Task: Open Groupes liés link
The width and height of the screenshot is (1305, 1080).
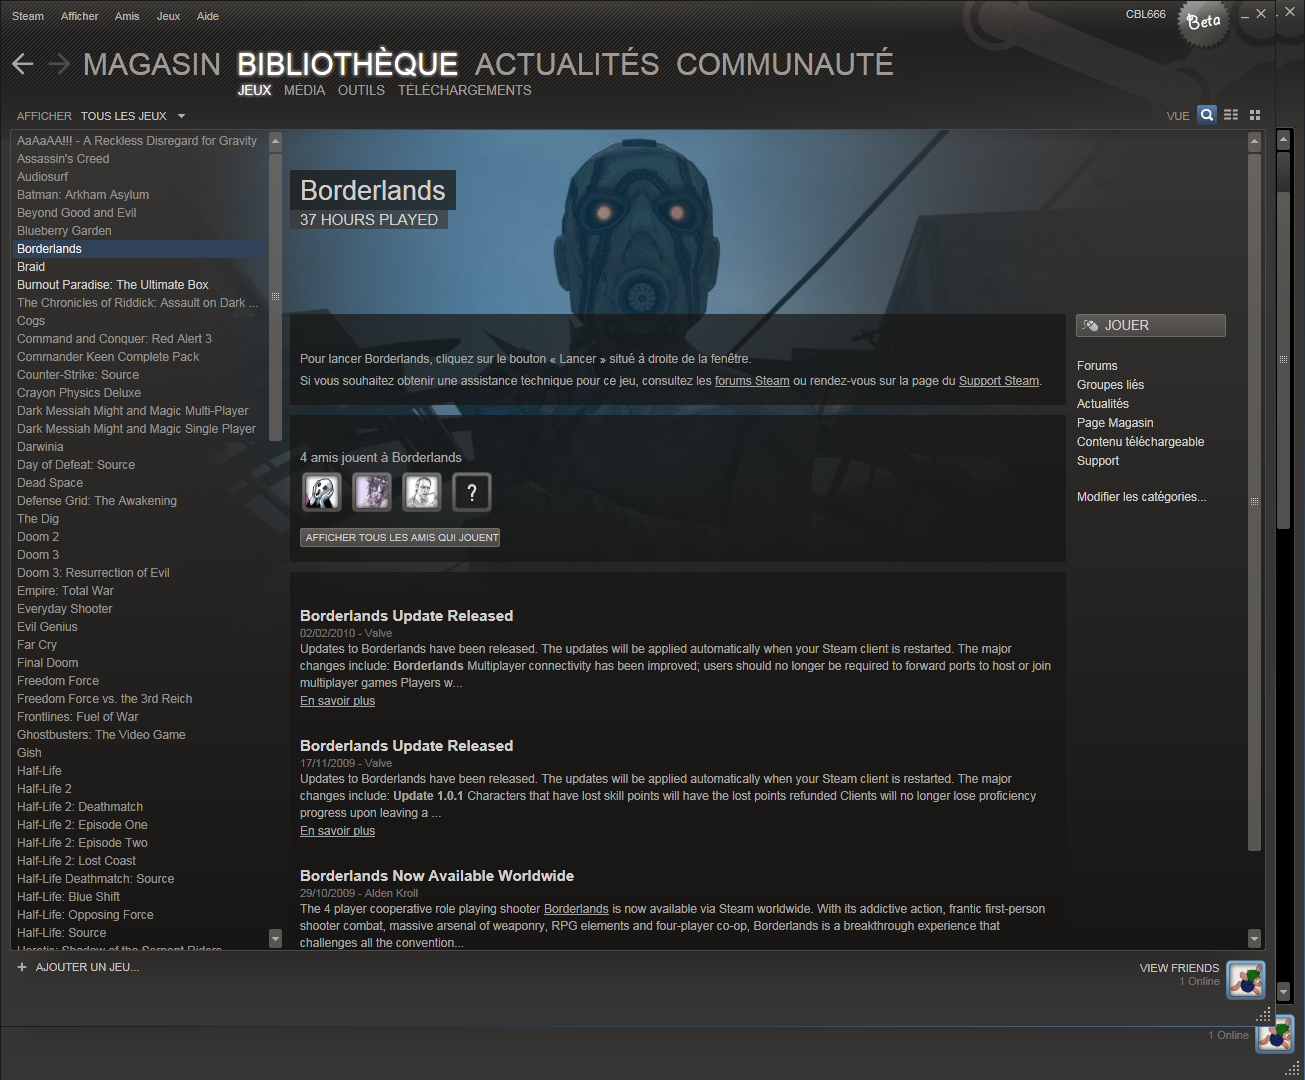Action: [x=1110, y=385]
